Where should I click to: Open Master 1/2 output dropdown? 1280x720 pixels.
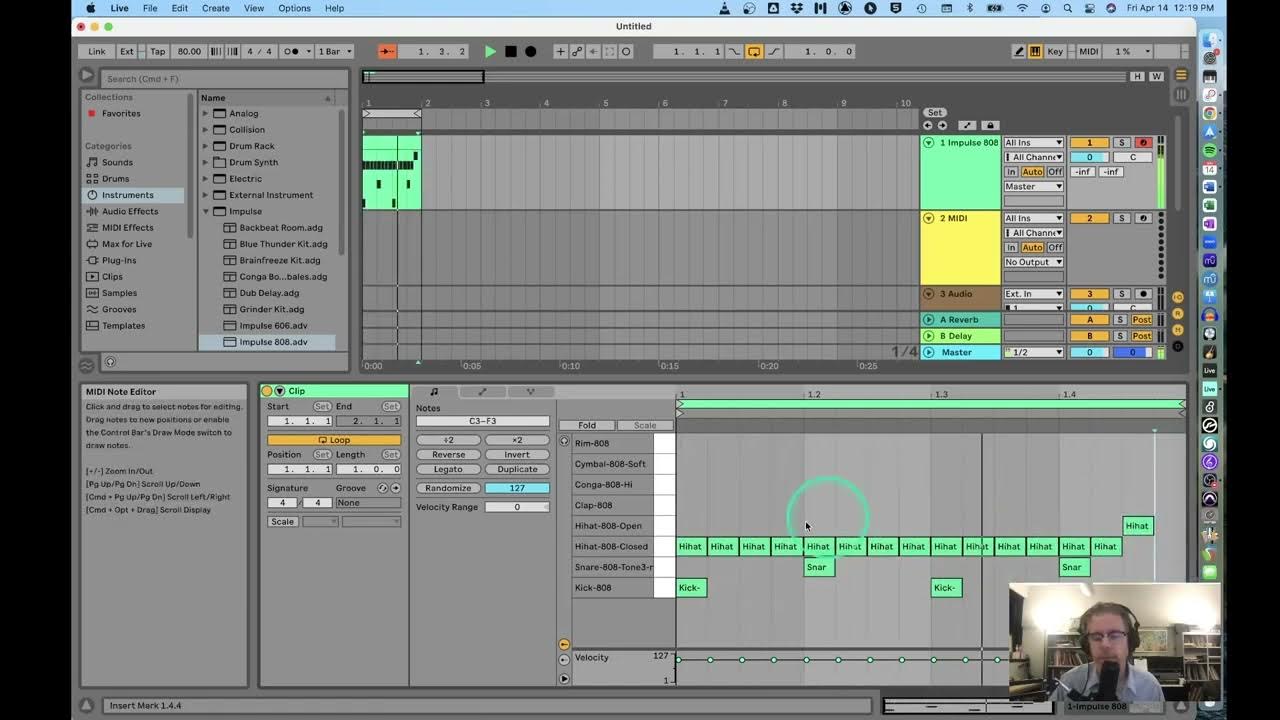tap(1034, 352)
